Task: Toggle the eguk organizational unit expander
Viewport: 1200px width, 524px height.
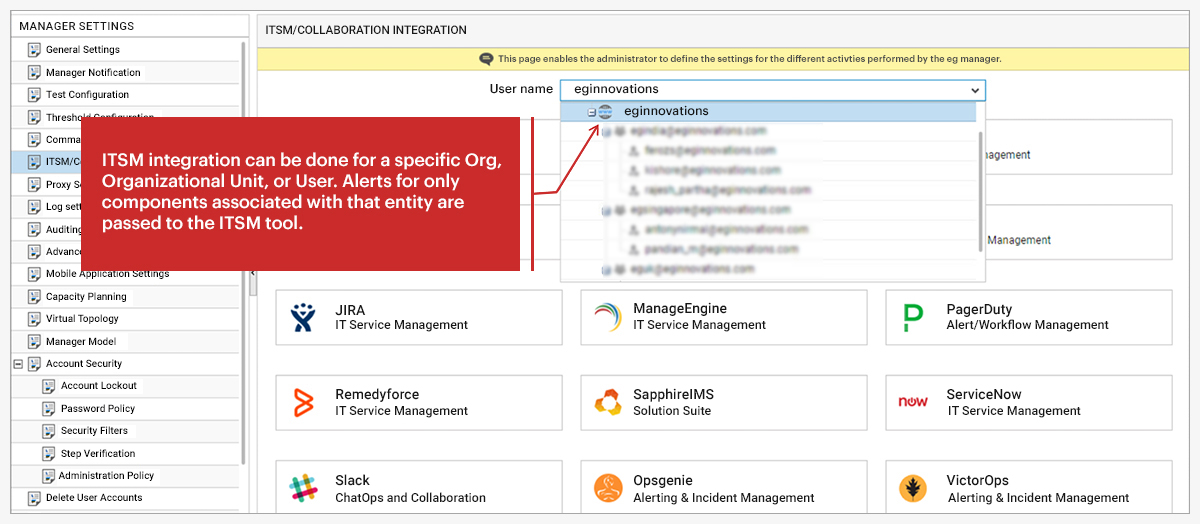Action: [x=606, y=269]
